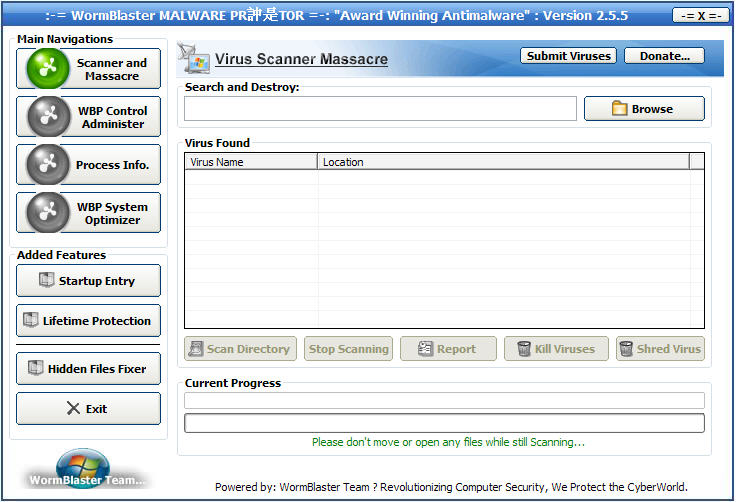Open Lifetime Protection feature
Image resolution: width=736 pixels, height=502 pixels.
pos(89,321)
